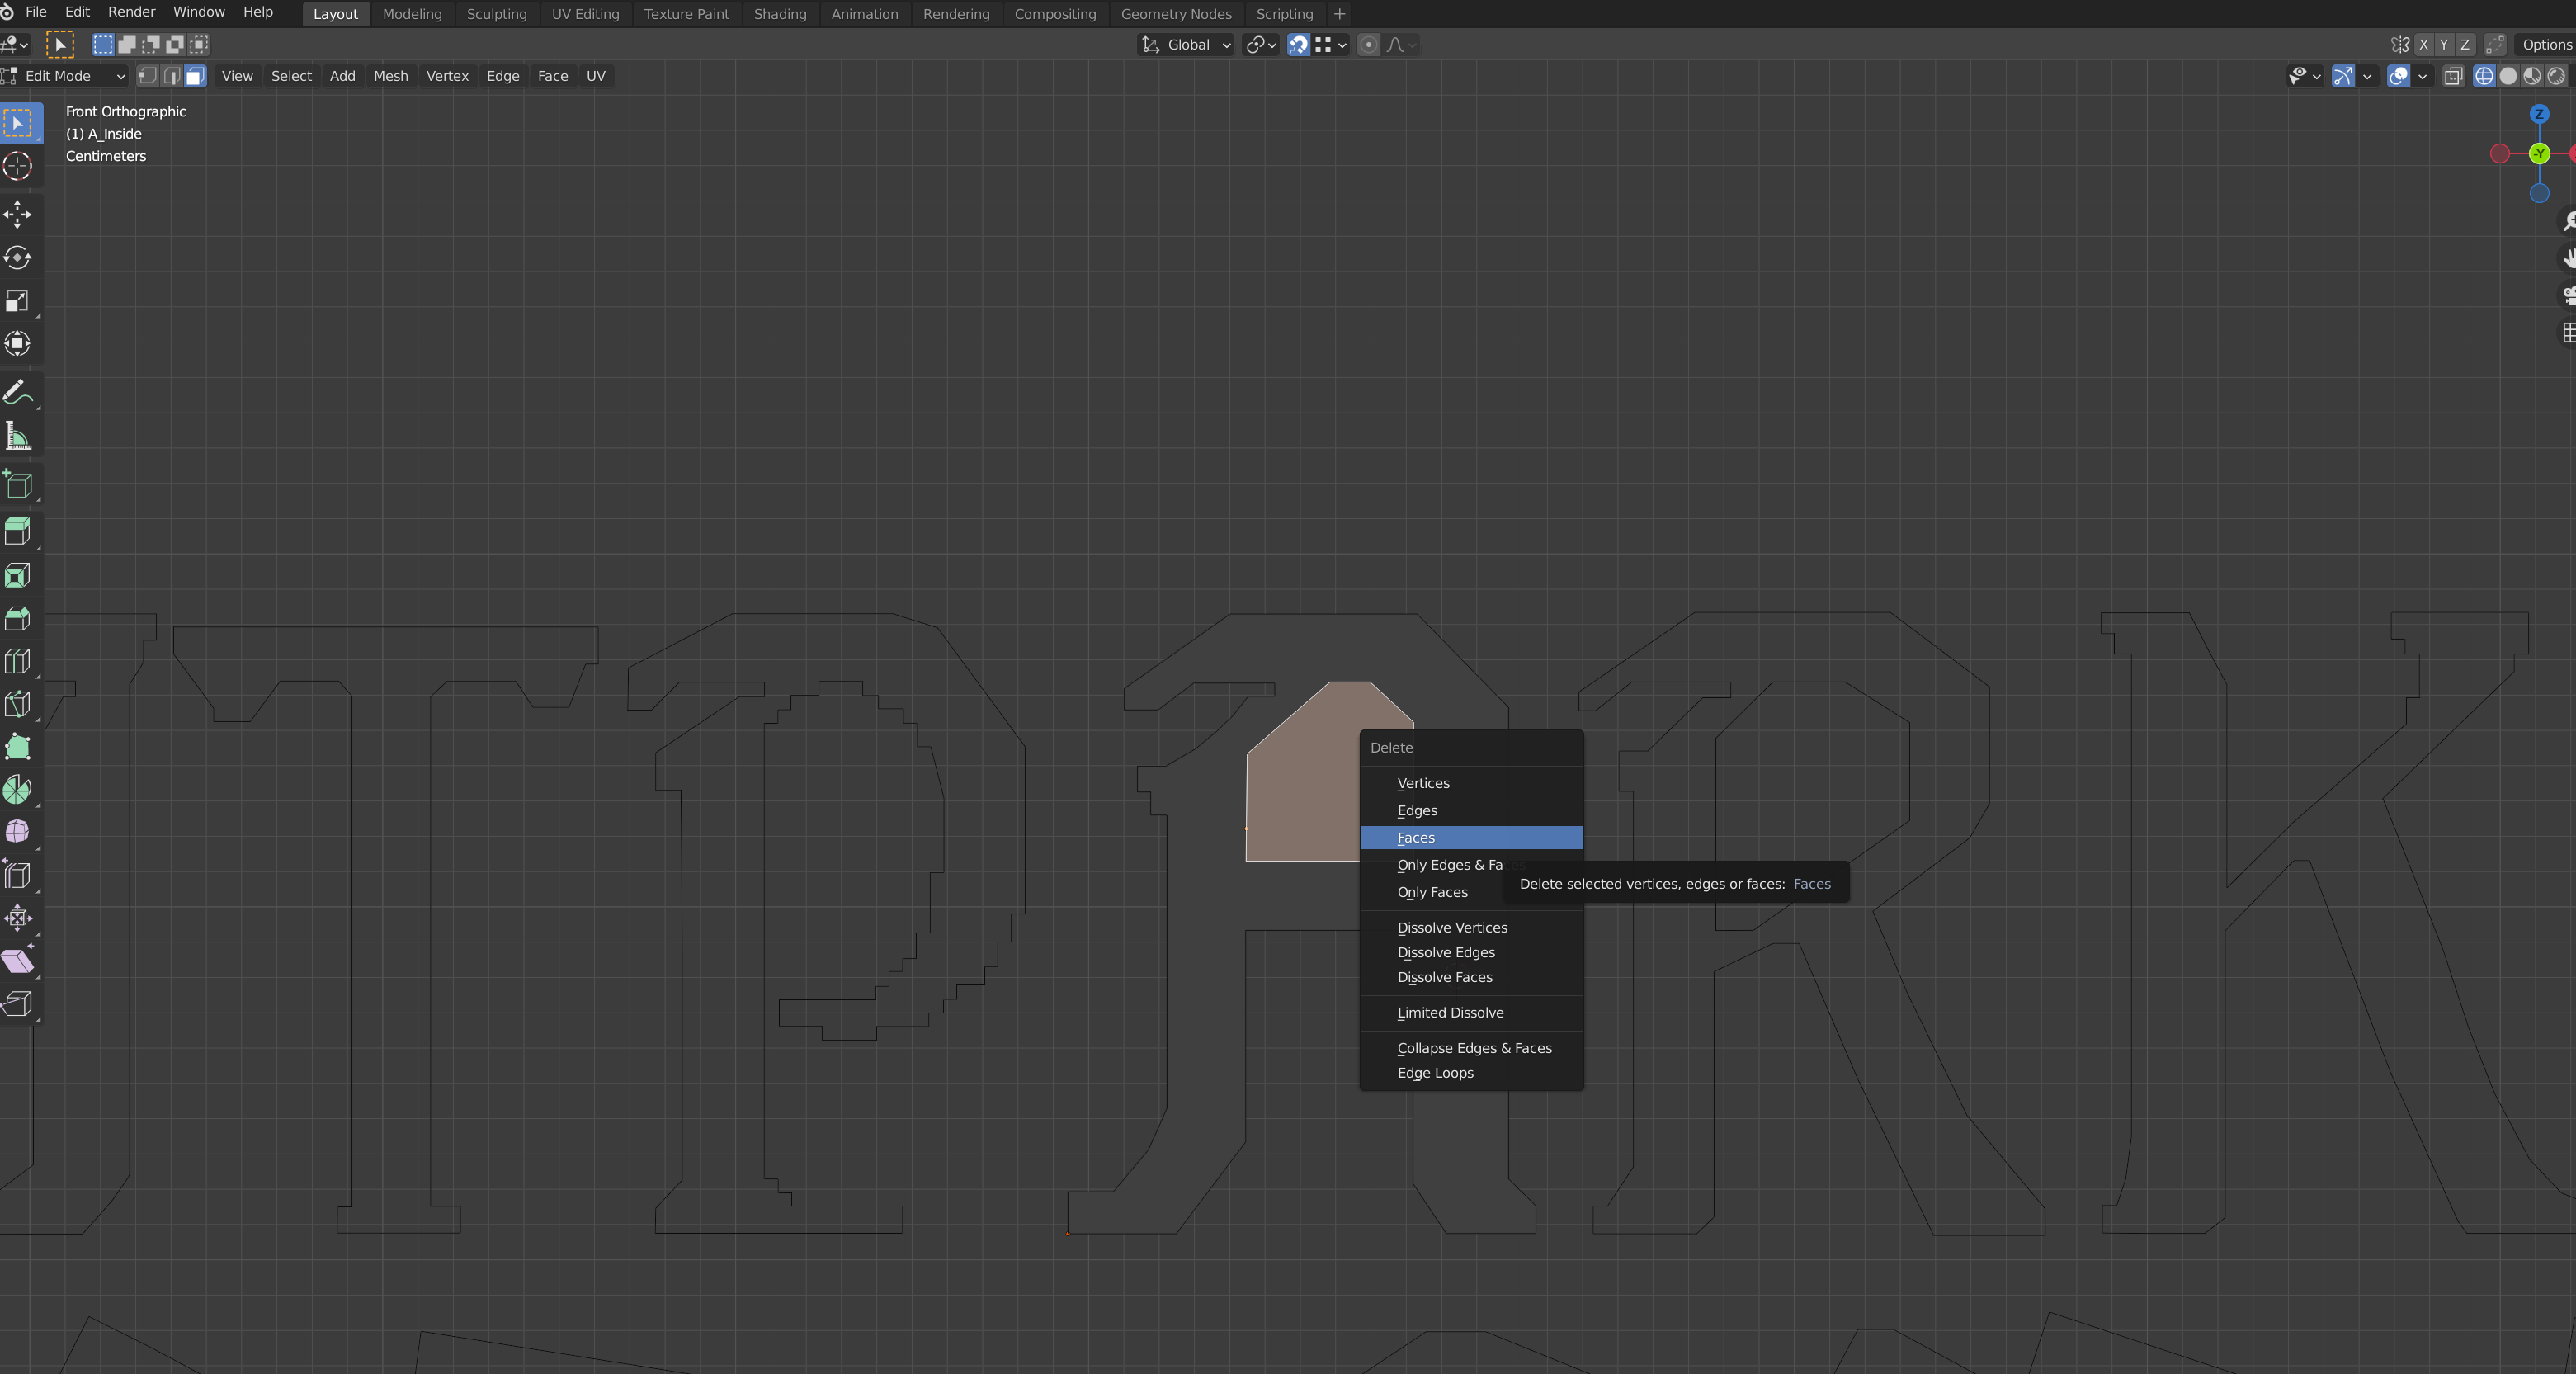
Task: Enable X axis mirror toggle
Action: pos(2423,44)
